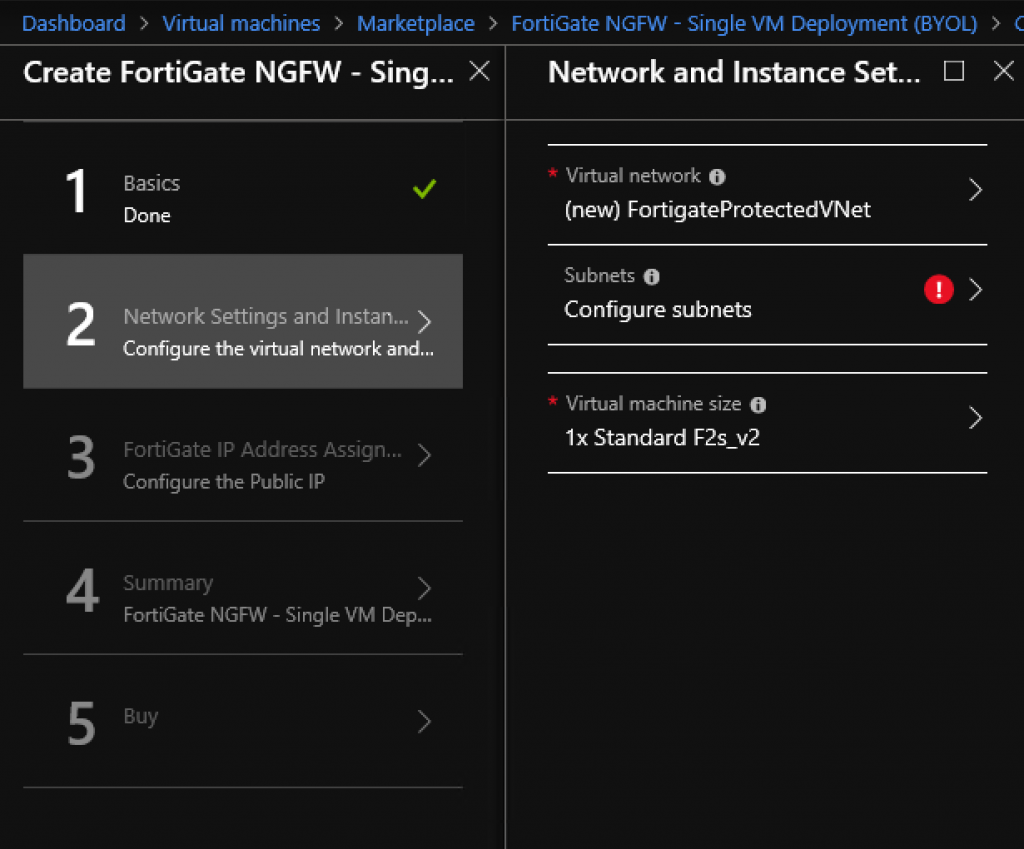Expand the Buy step chevron
The image size is (1024, 849).
(424, 721)
